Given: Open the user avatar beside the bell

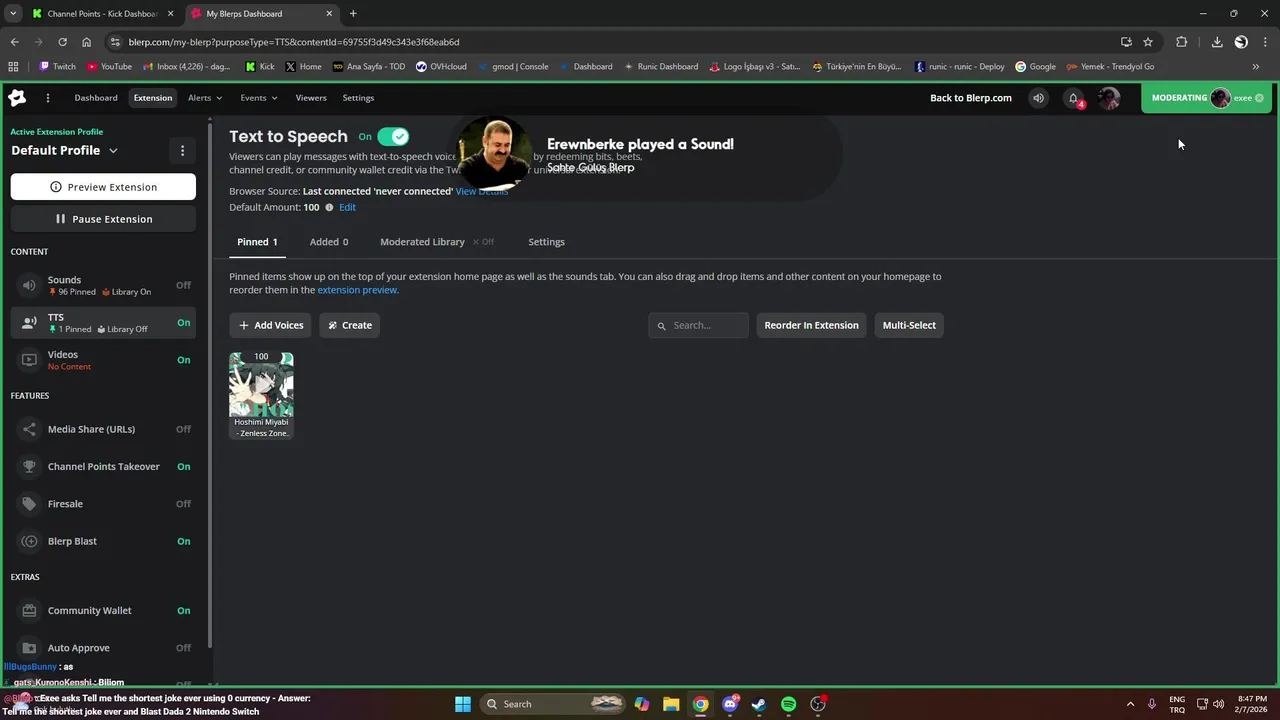Looking at the screenshot, I should click(x=1108, y=98).
